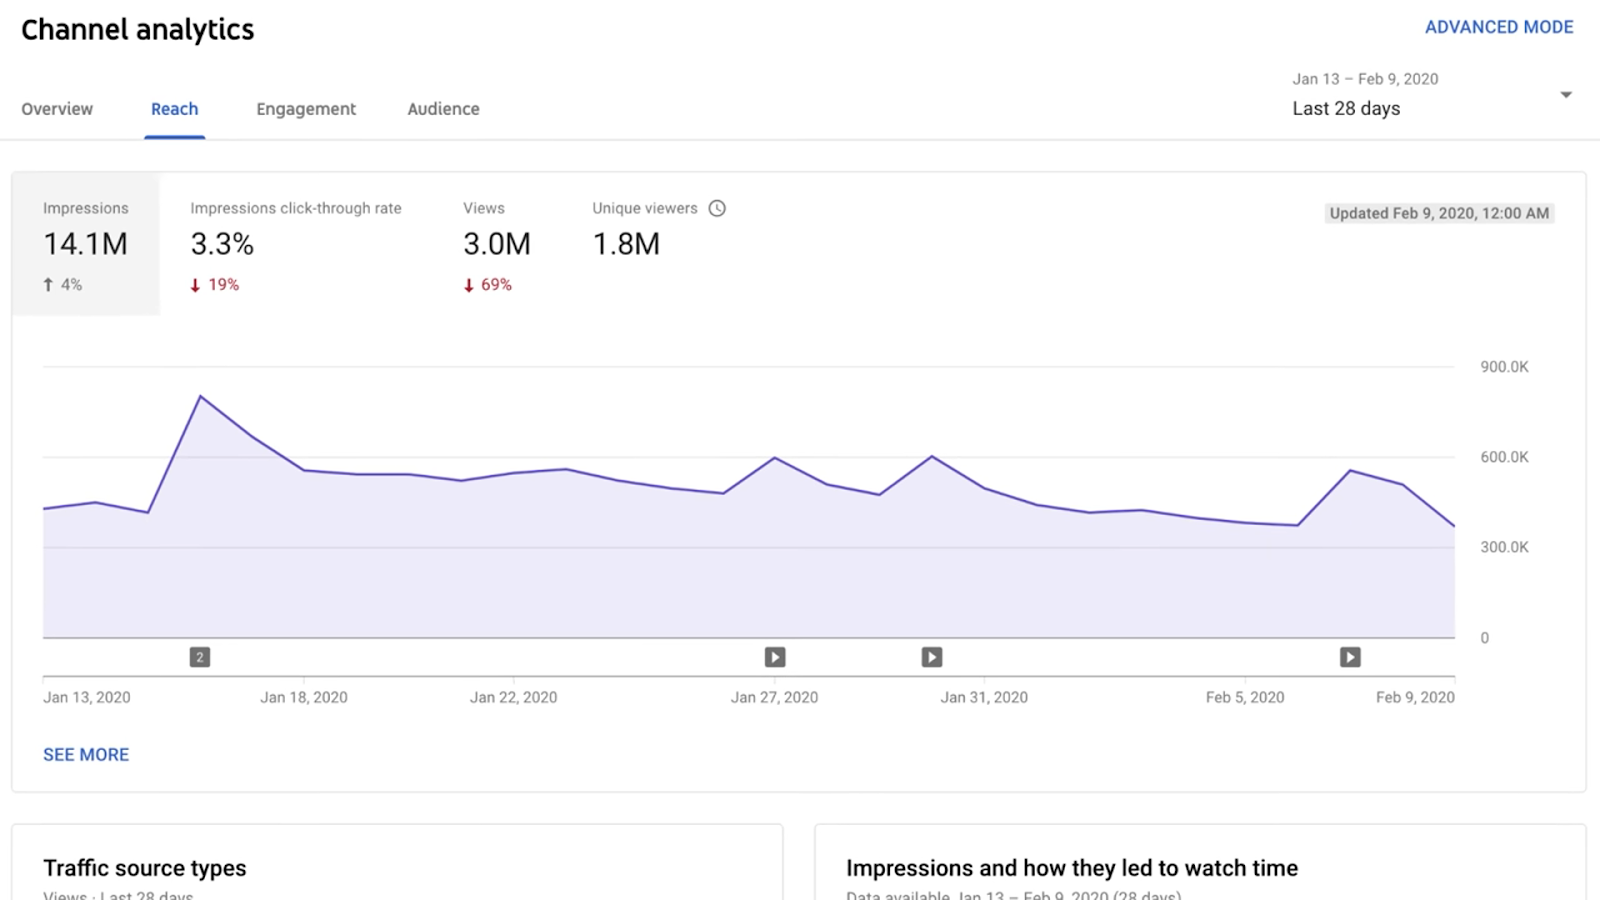Click the Jan 13, 2020 axis date
The height and width of the screenshot is (900, 1600).
(87, 697)
